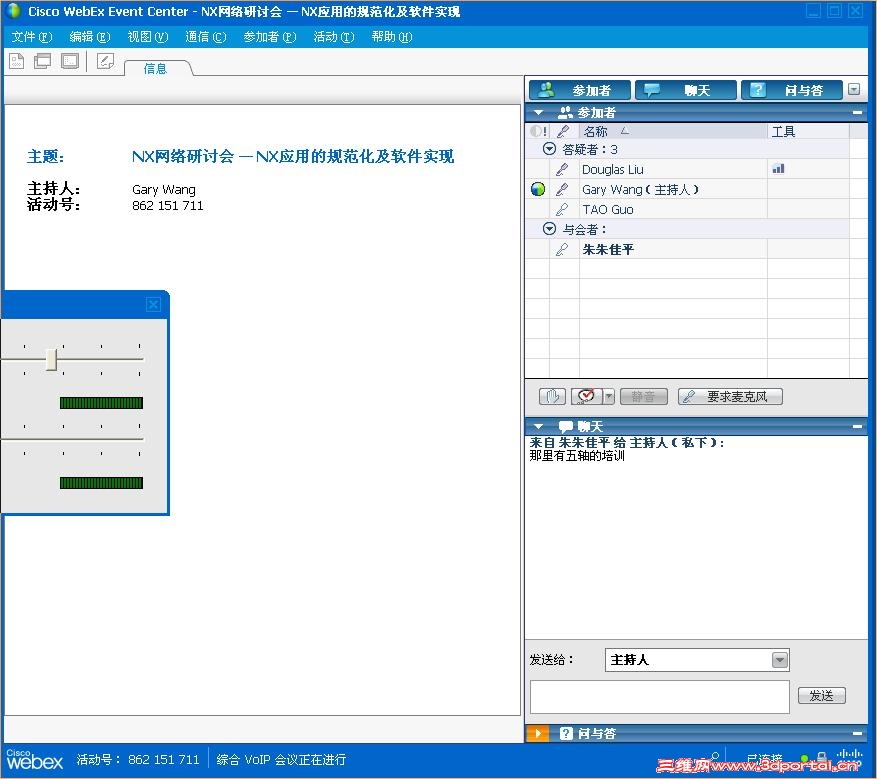This screenshot has width=877, height=779.
Task: Open the panel options dropdown arrow
Action: coord(854,89)
